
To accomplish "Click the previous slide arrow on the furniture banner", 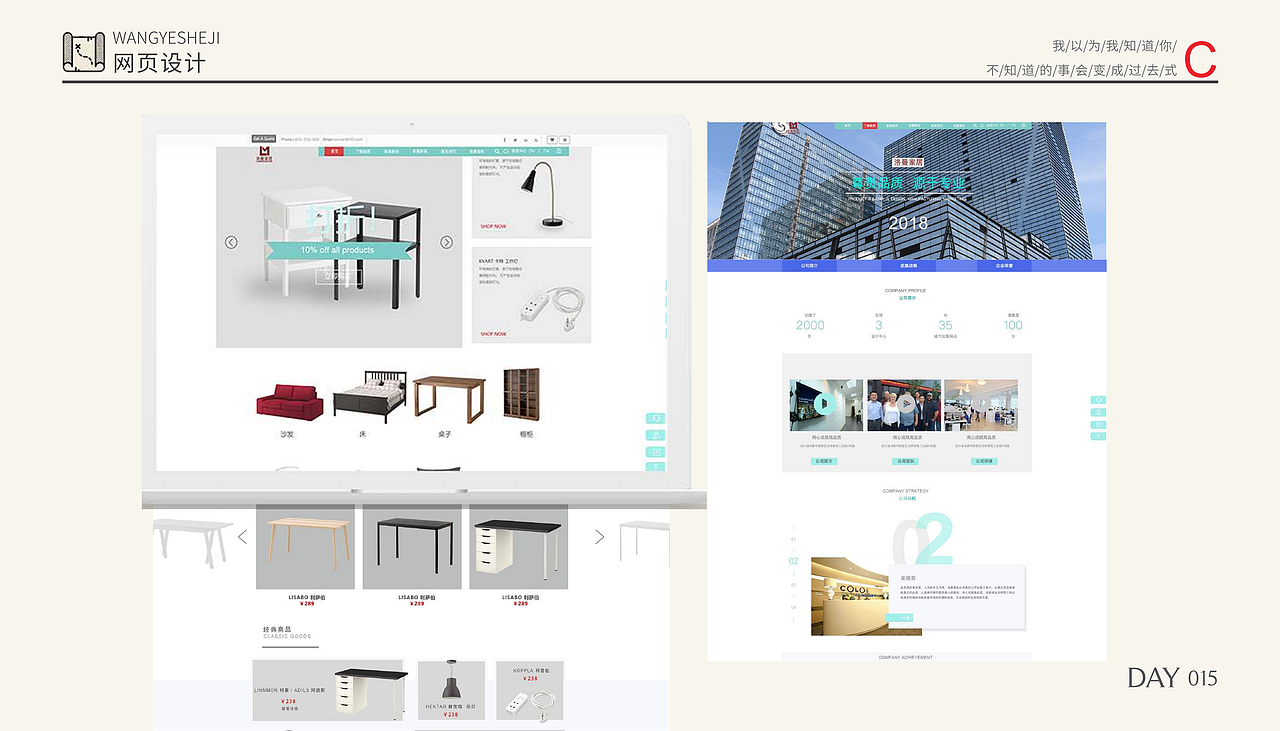I will point(231,242).
